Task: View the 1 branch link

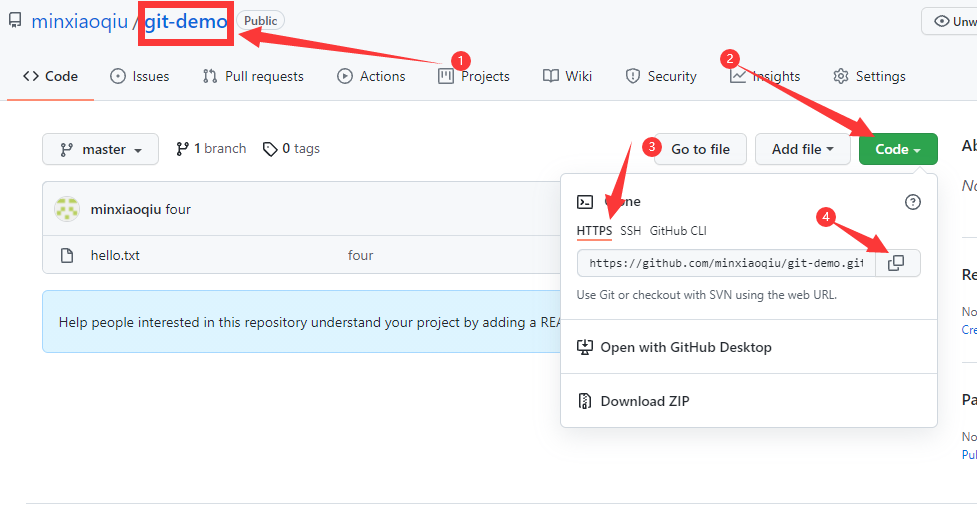Action: tap(211, 149)
